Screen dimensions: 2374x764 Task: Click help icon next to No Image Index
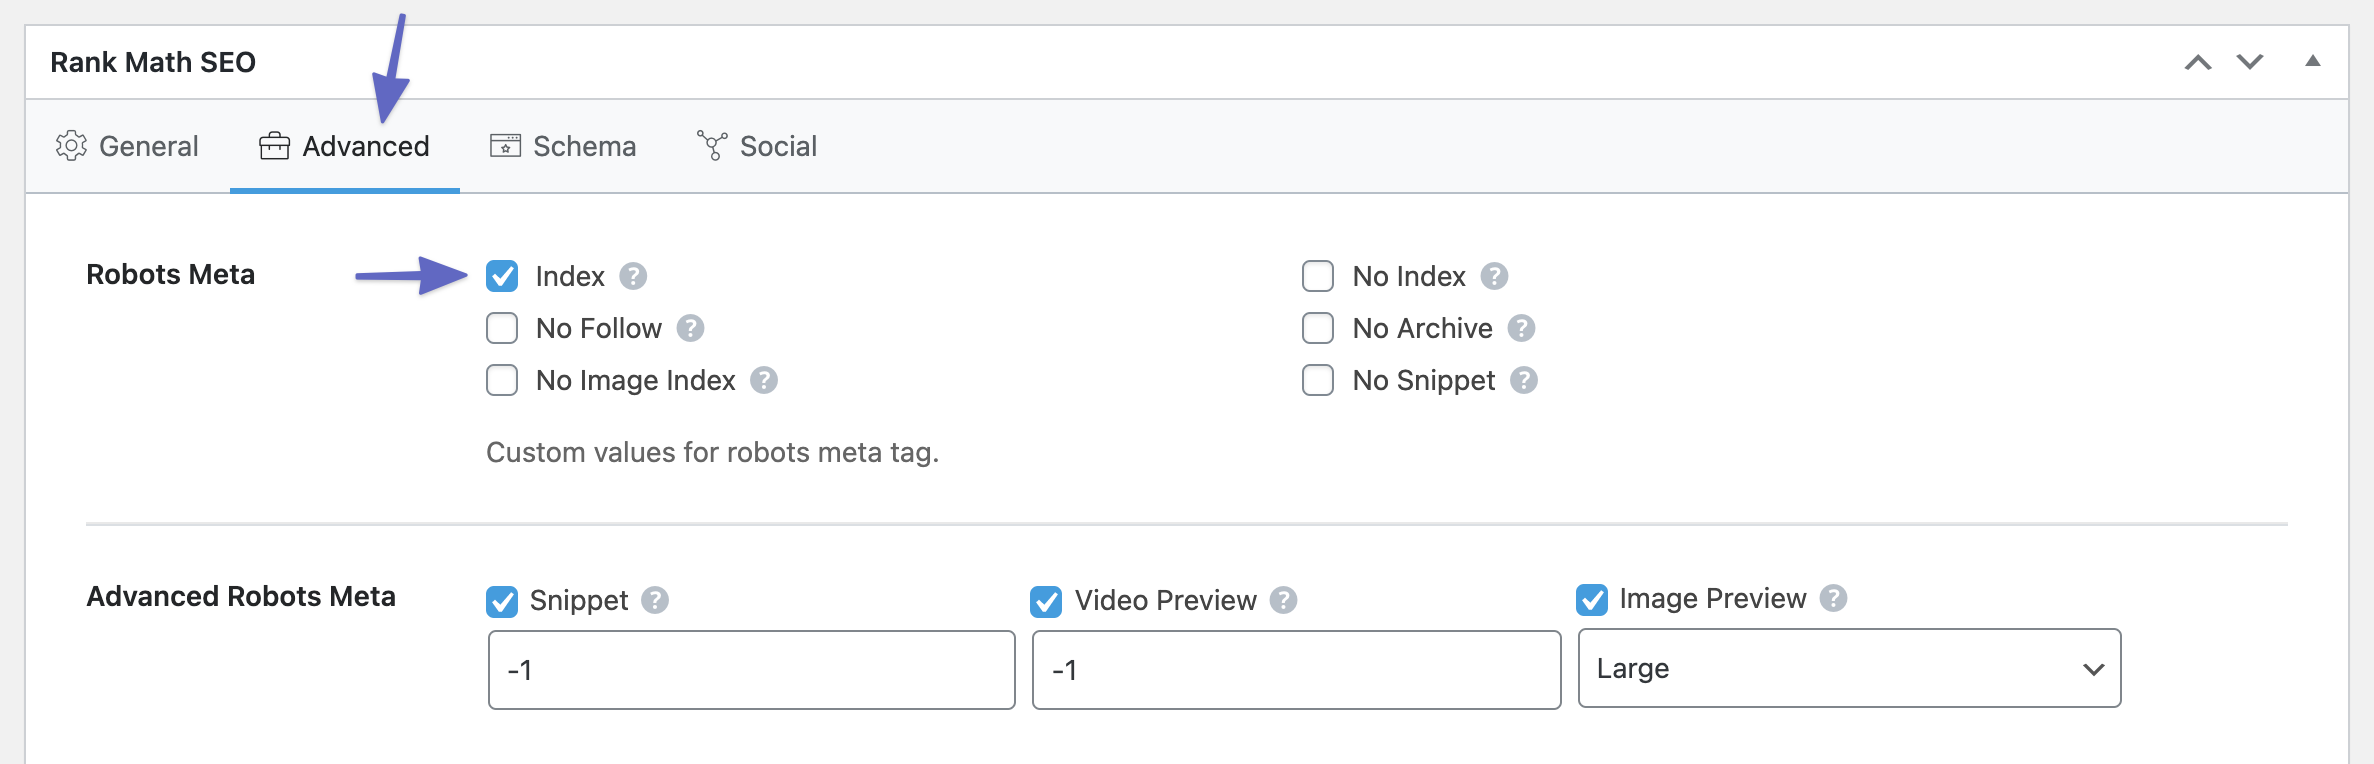pos(764,380)
